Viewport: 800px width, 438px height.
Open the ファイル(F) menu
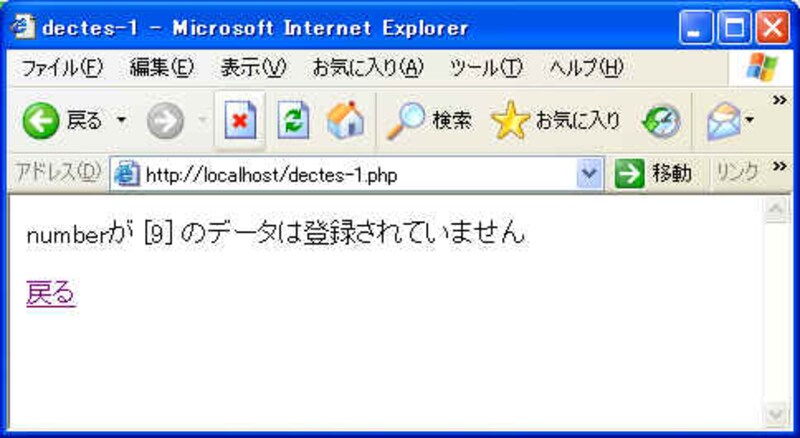(x=62, y=68)
